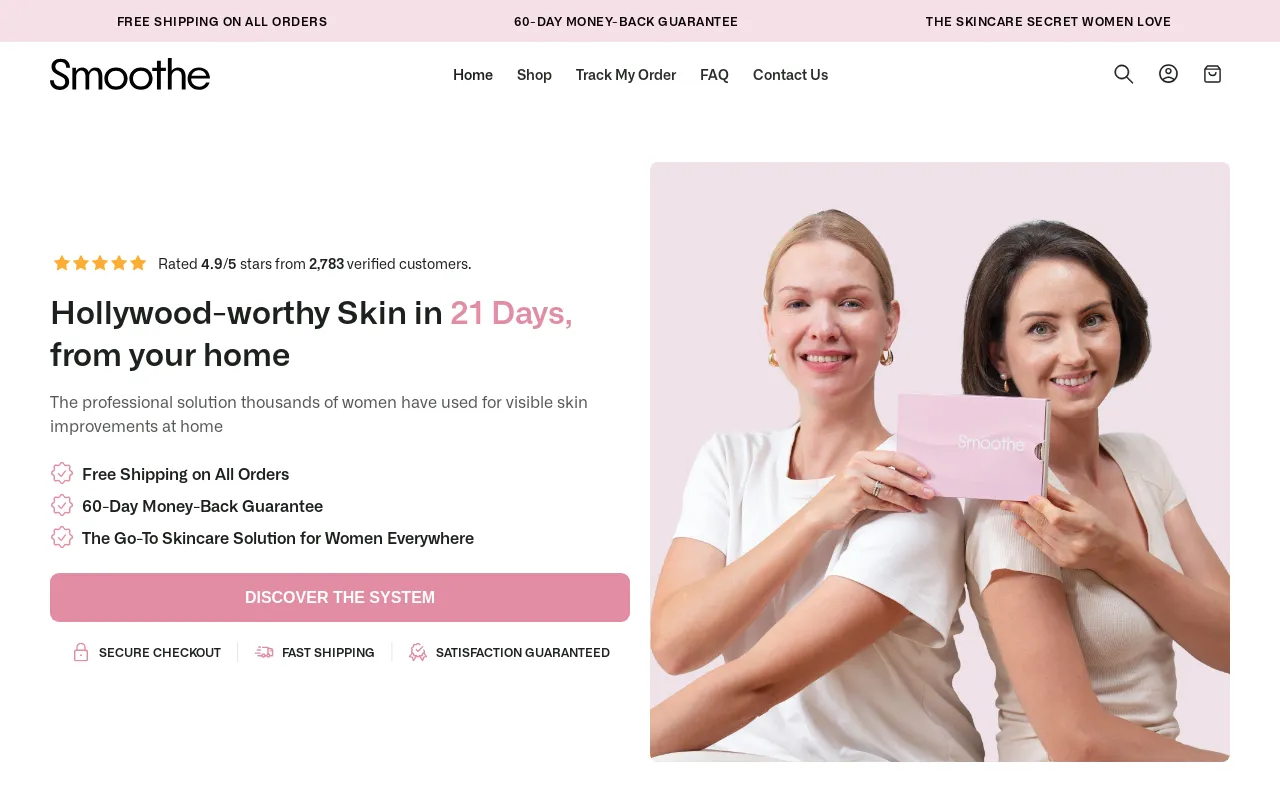
Task: Open the account profile icon
Action: pyautogui.click(x=1168, y=74)
